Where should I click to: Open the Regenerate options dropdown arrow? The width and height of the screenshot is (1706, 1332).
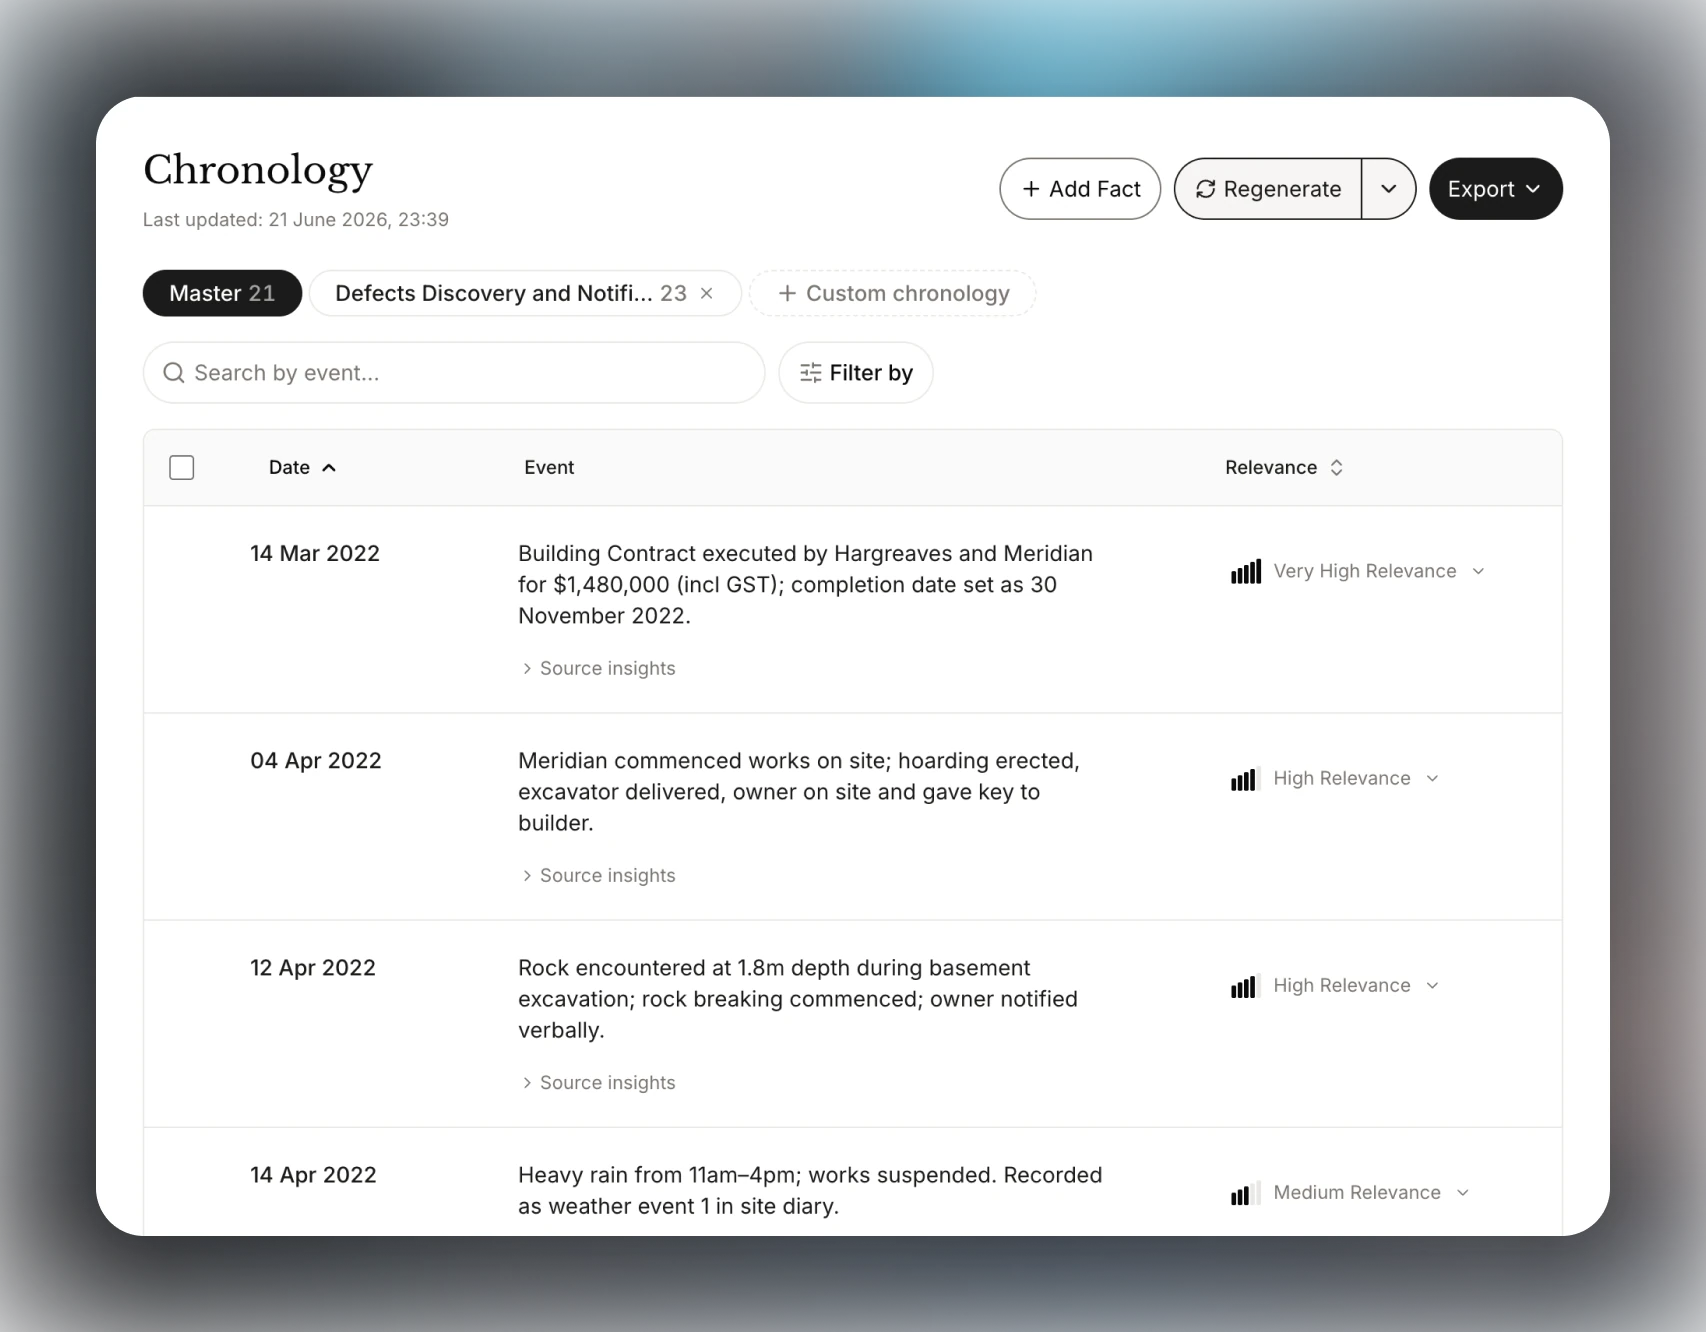pyautogui.click(x=1389, y=189)
